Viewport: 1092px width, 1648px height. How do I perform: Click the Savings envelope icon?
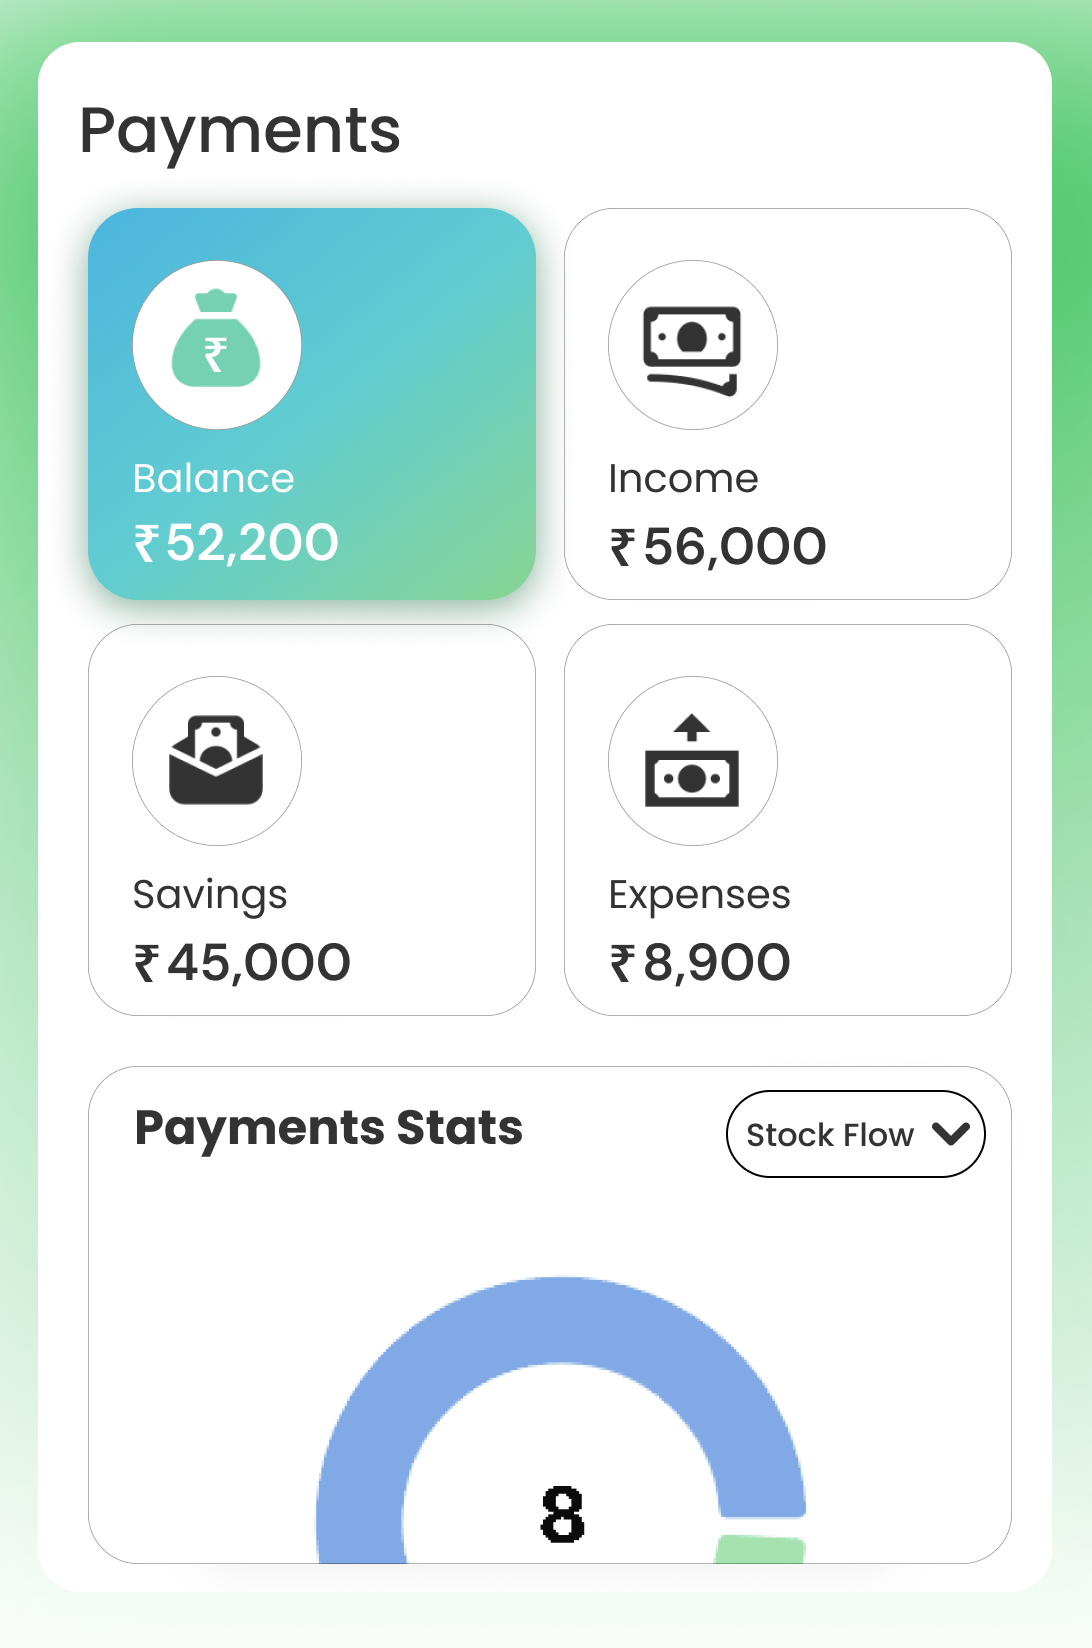pyautogui.click(x=216, y=760)
